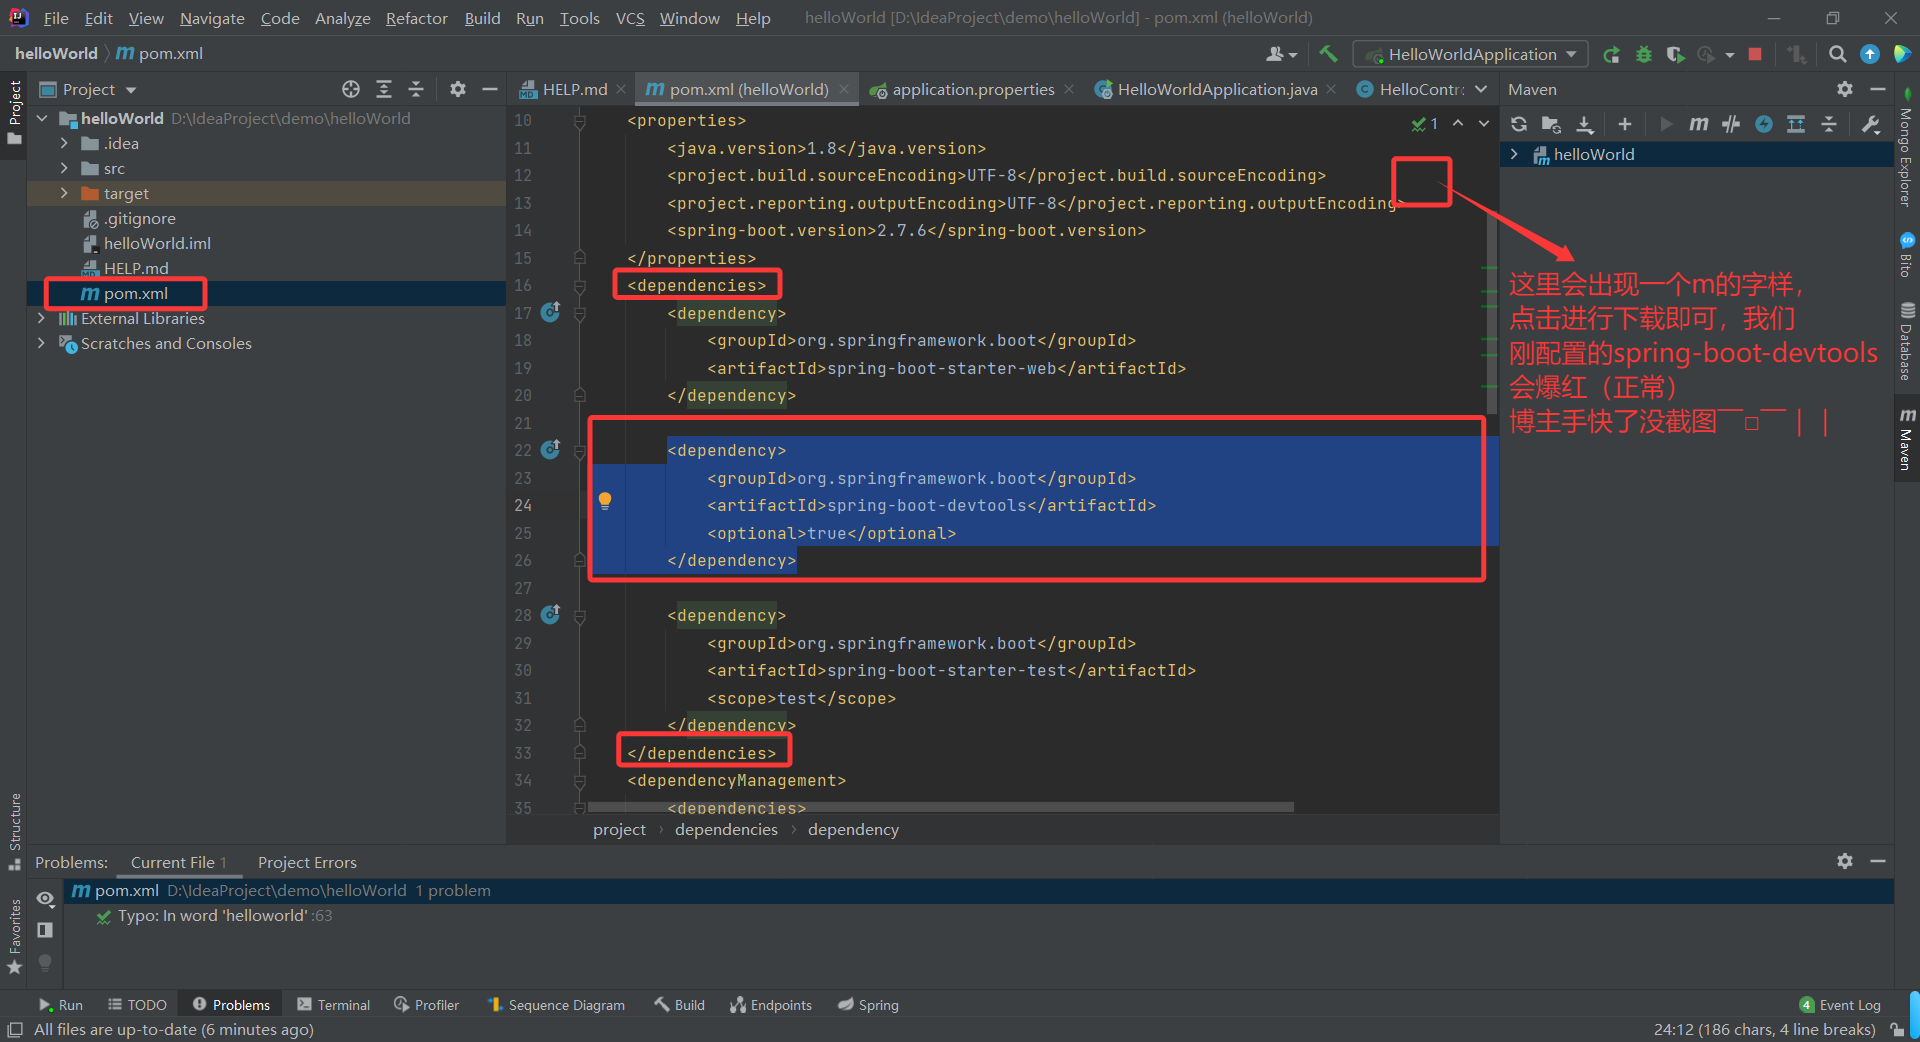Viewport: 1920px width, 1042px height.
Task: Expand the .idea folder
Action: tap(64, 143)
